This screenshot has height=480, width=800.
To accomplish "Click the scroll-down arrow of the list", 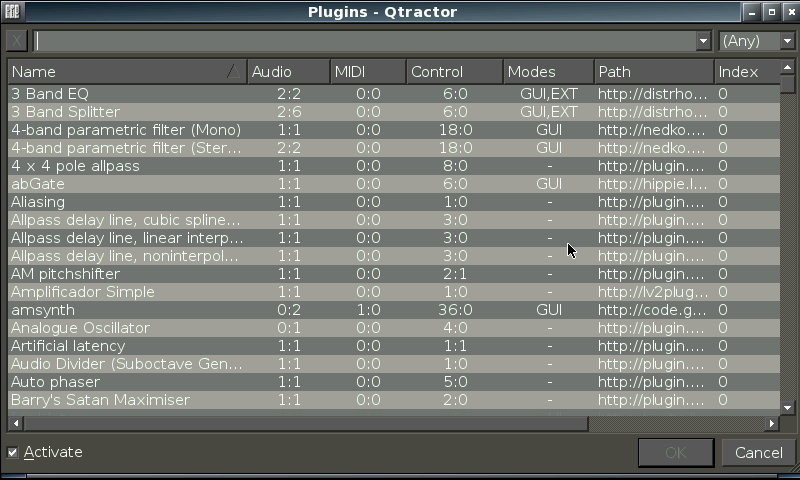I will (787, 407).
